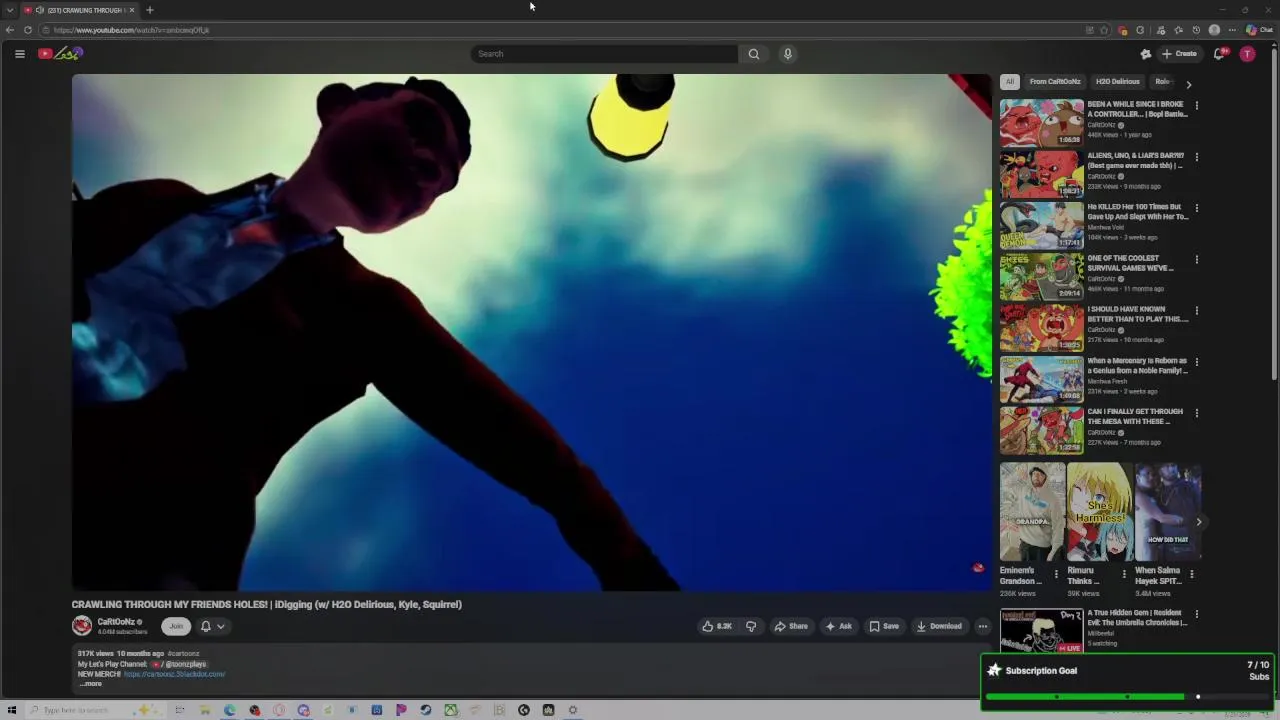Click the browser address bar URL

coord(131,30)
